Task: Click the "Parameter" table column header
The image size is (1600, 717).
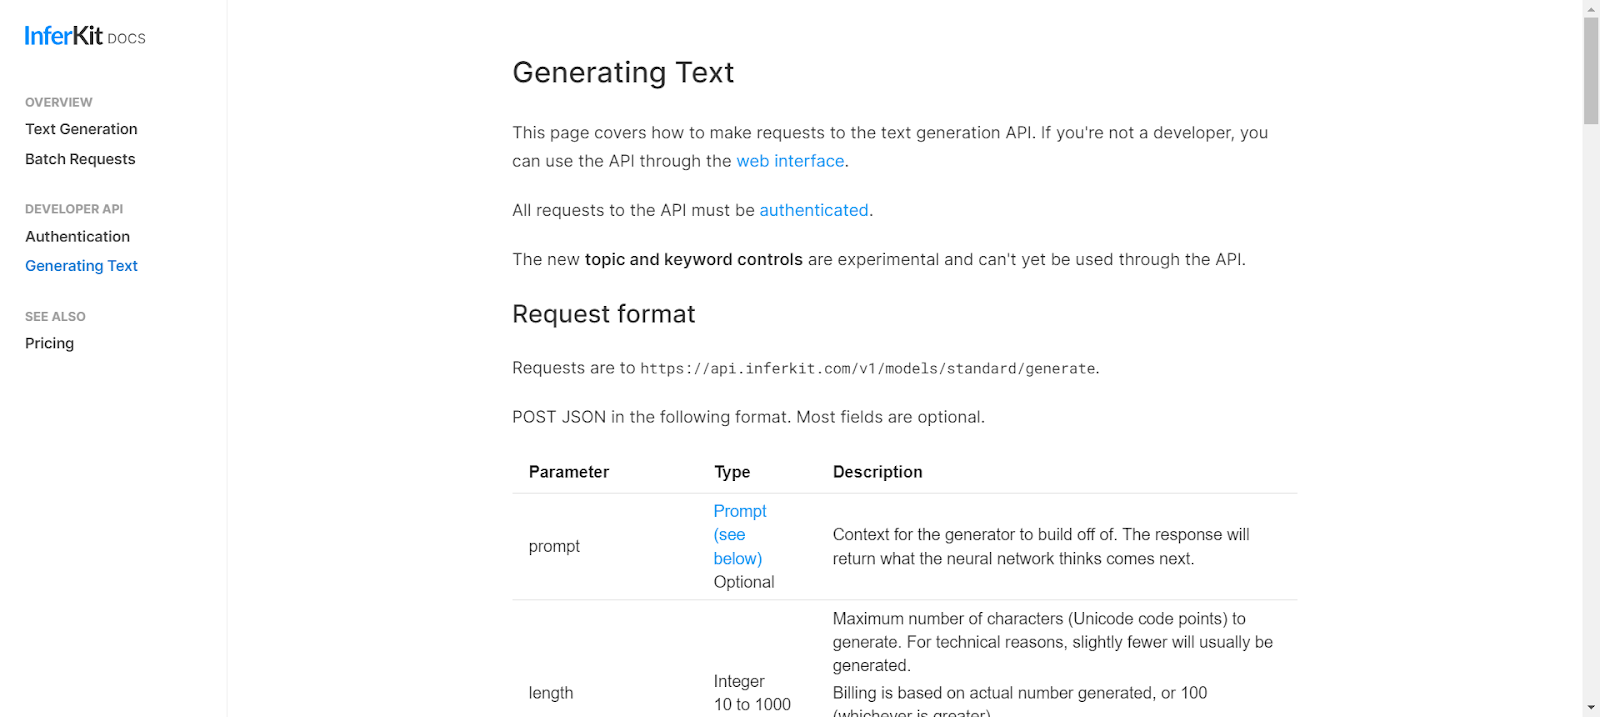Action: coord(568,472)
